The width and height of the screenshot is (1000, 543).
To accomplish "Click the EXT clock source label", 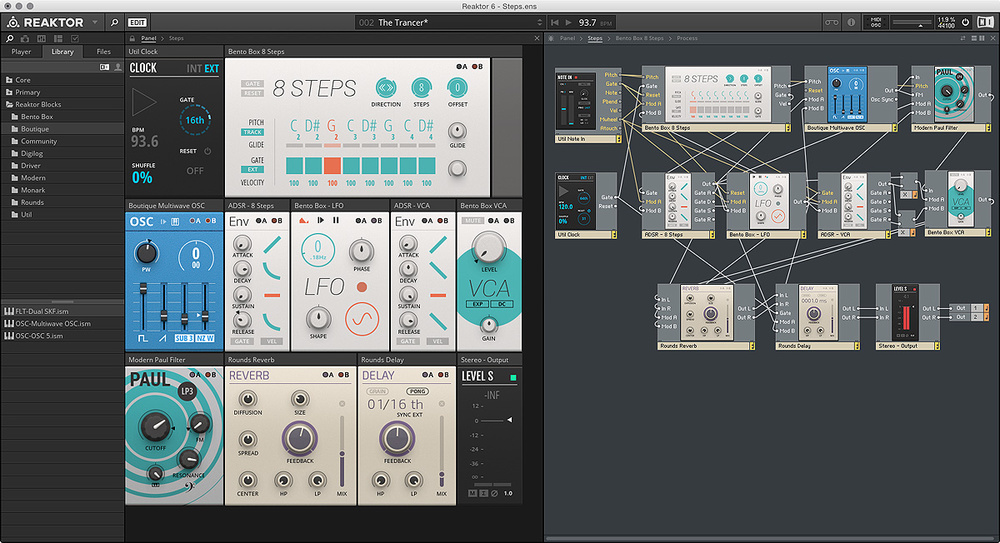I will (210, 69).
